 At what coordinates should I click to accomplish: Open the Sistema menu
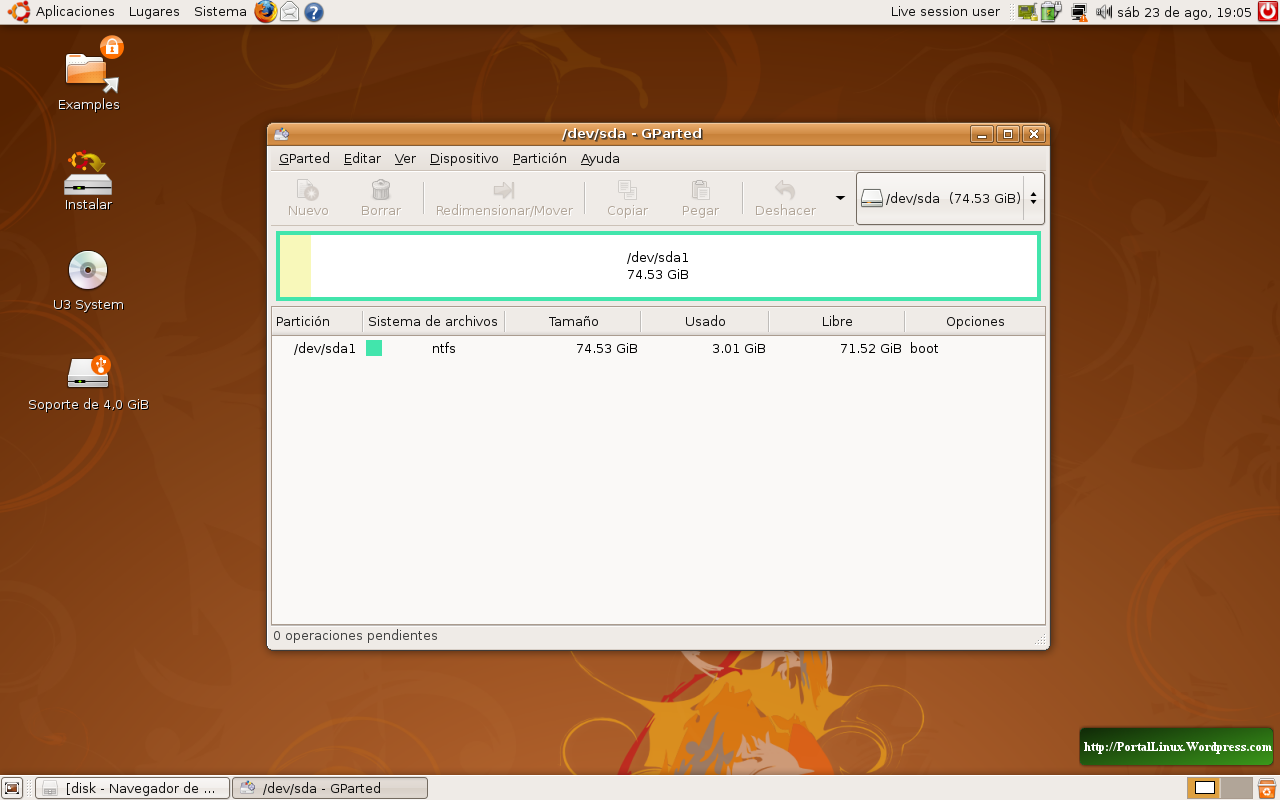(220, 12)
